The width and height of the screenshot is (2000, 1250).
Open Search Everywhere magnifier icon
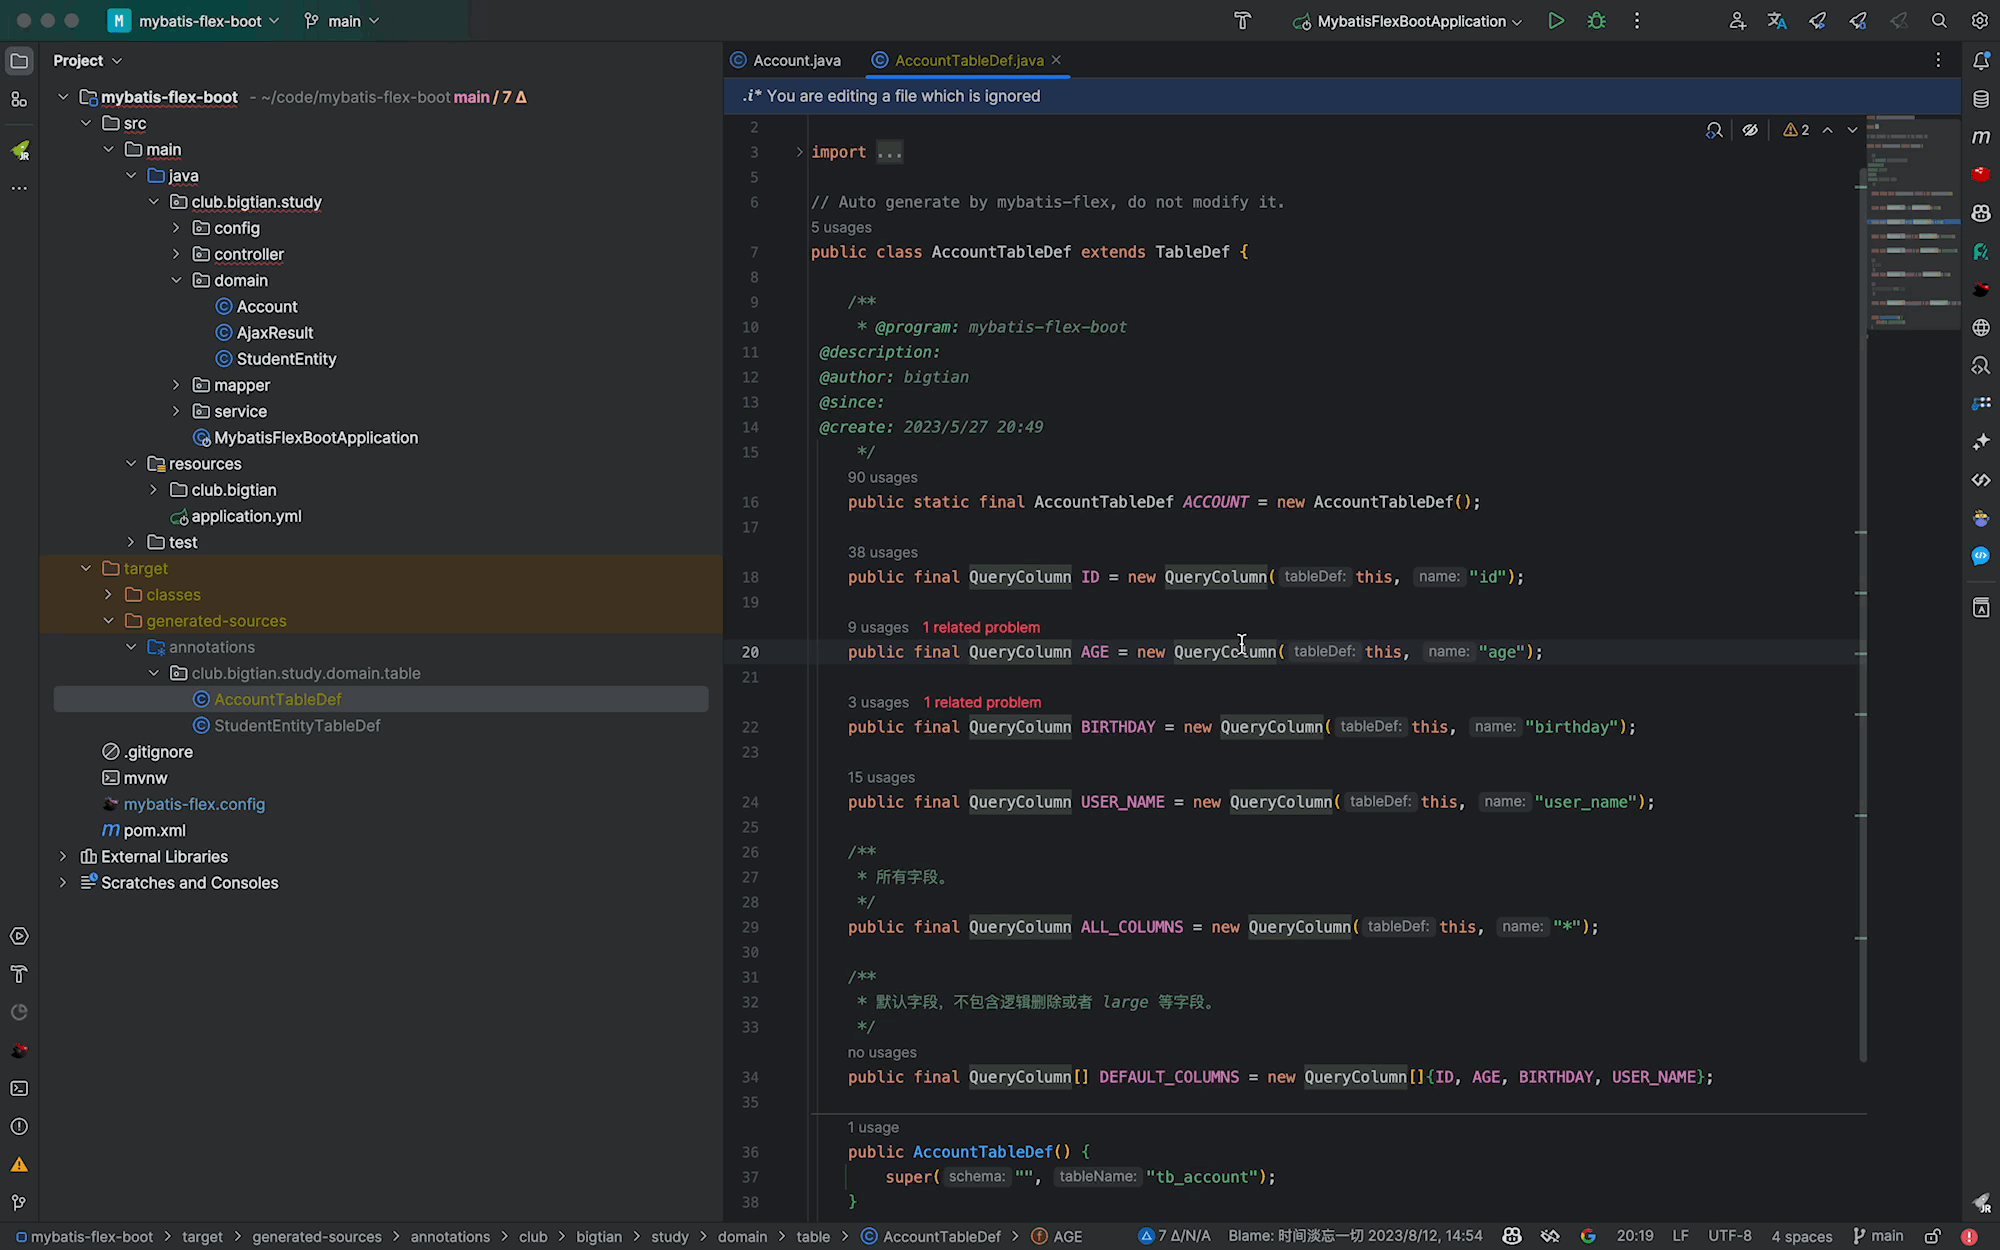tap(1939, 21)
